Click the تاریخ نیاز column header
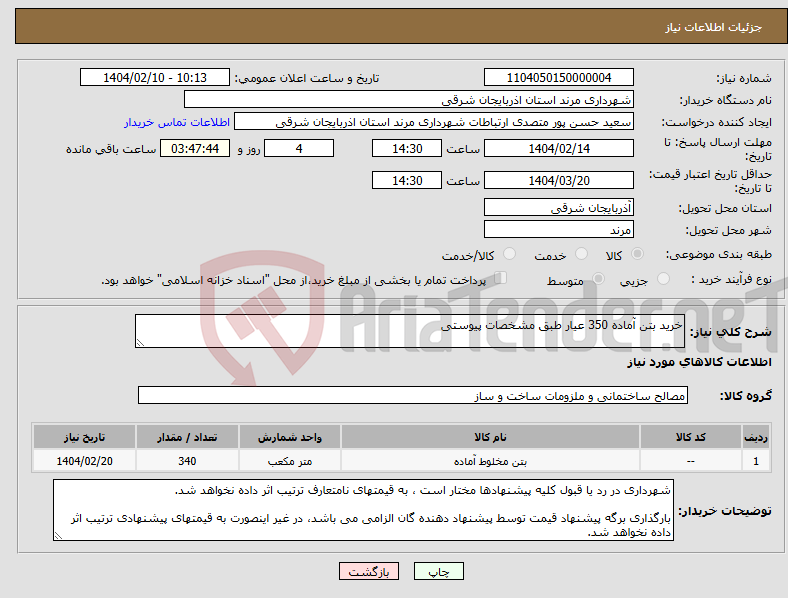Viewport: 788px width, 598px height. (84, 437)
